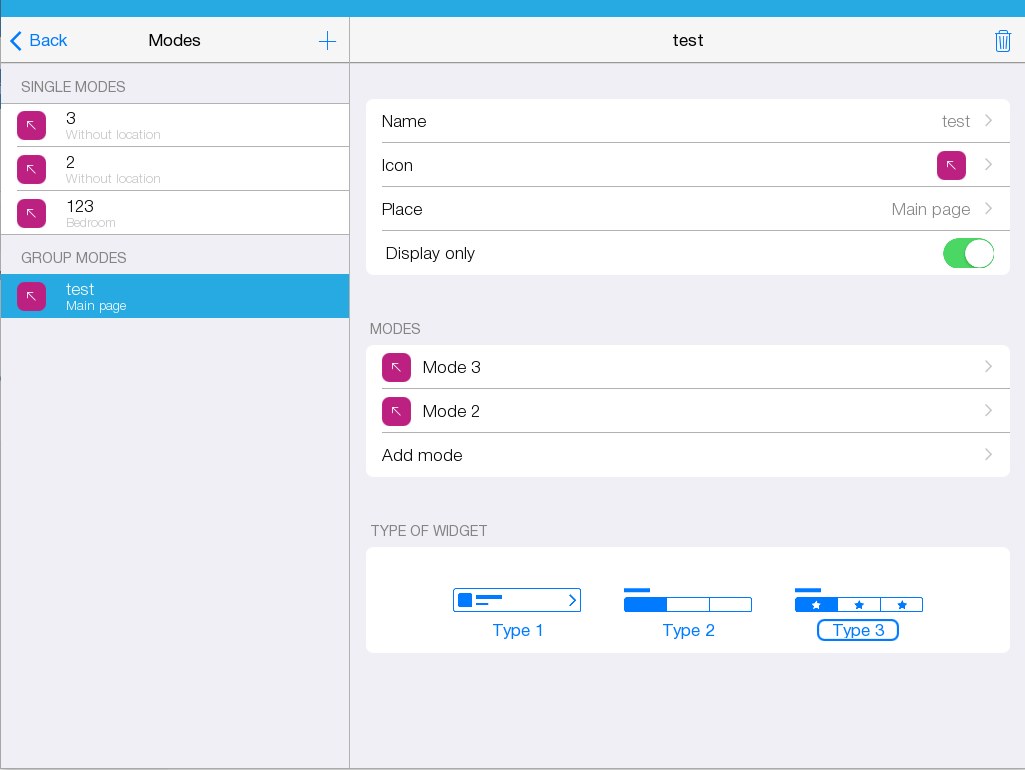The width and height of the screenshot is (1025, 770).
Task: Tap Add mode row
Action: point(687,455)
